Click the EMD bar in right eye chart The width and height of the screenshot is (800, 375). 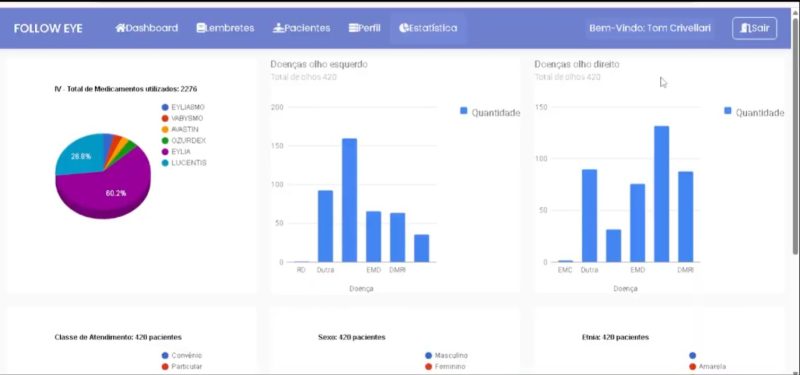click(x=637, y=223)
